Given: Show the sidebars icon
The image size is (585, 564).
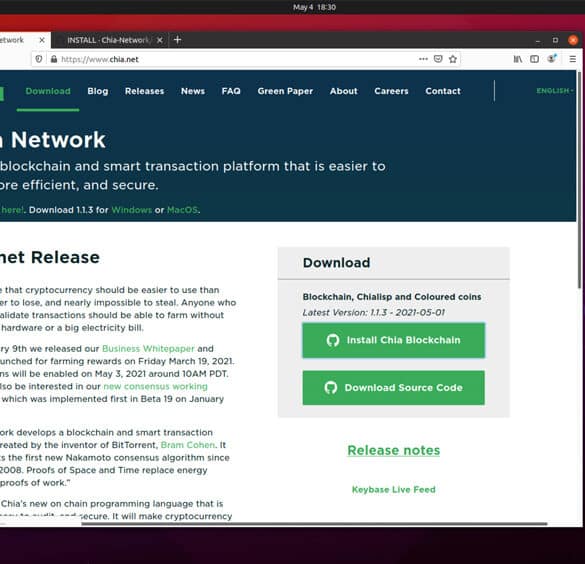Looking at the screenshot, I should 534,59.
